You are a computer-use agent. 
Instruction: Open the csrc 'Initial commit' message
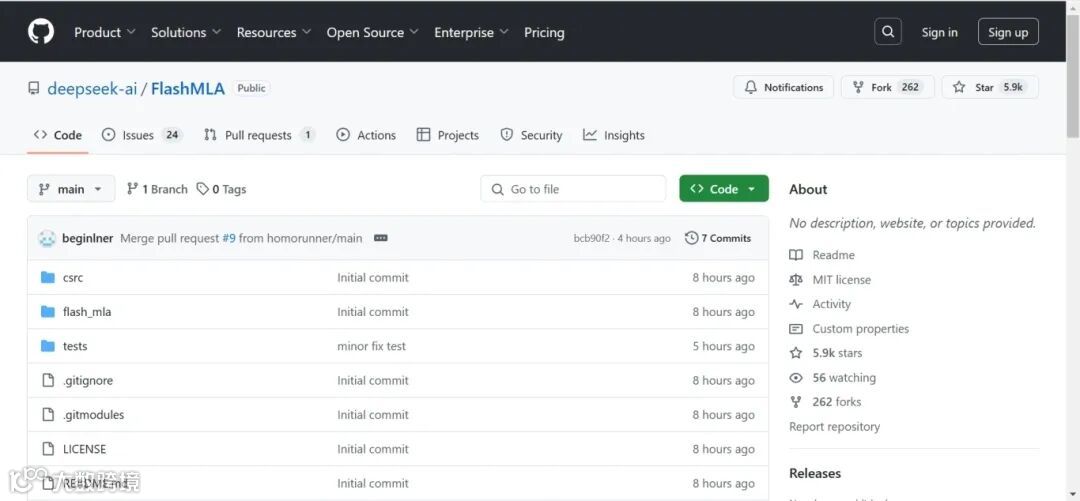(x=373, y=278)
